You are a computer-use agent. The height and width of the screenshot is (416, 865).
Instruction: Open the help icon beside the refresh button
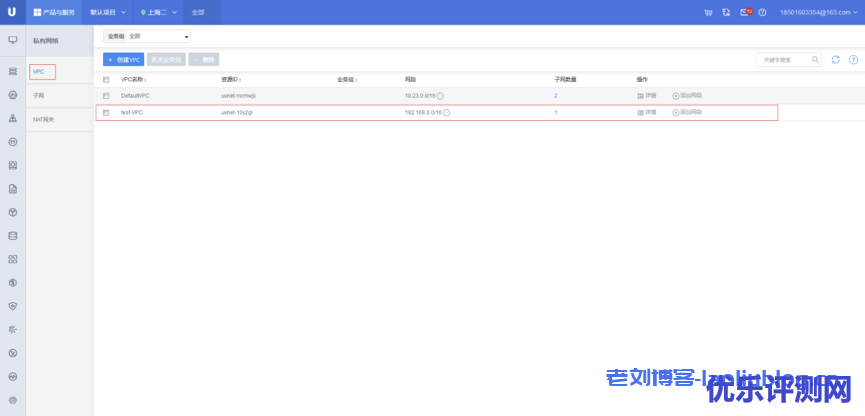pyautogui.click(x=853, y=60)
